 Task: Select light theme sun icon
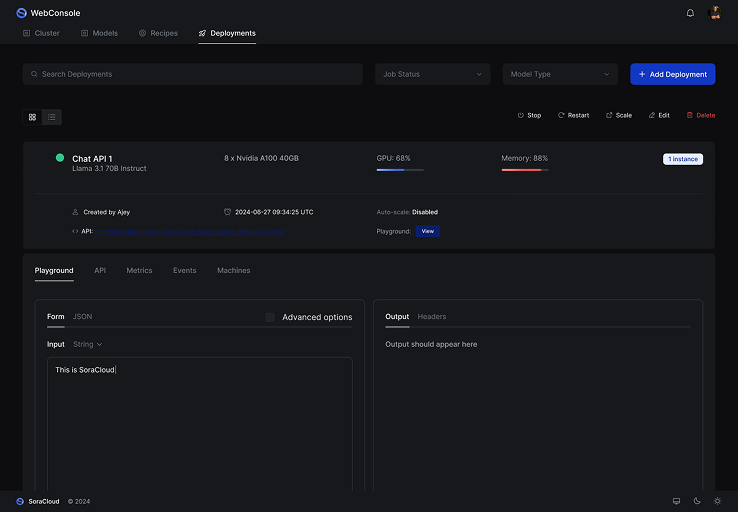click(717, 501)
